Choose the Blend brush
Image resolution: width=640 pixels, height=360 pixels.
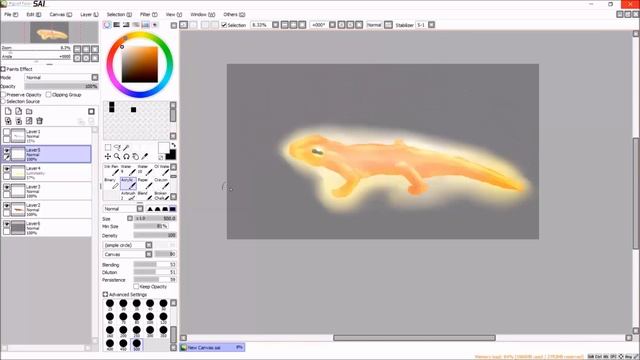pos(145,196)
